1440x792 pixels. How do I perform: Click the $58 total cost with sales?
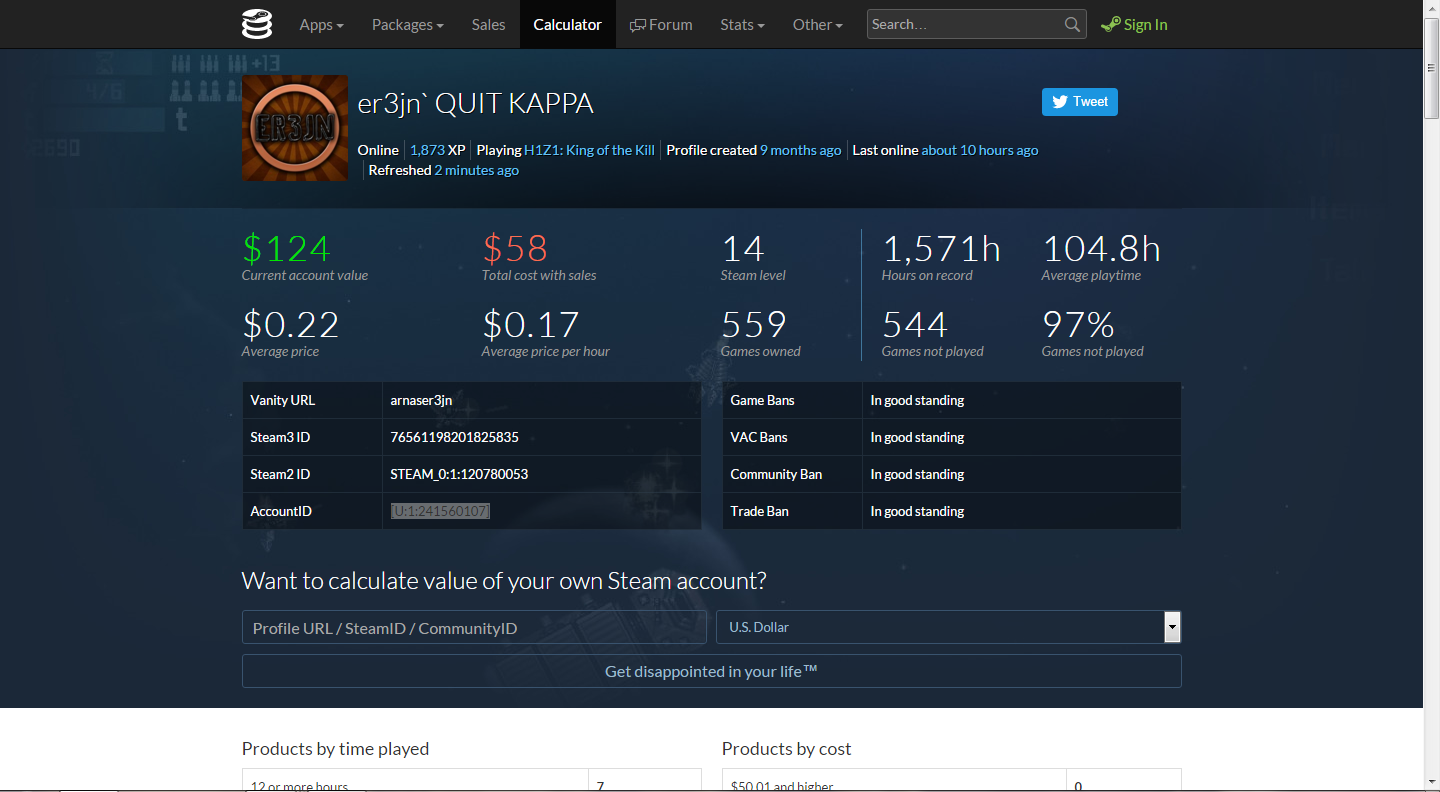click(515, 248)
